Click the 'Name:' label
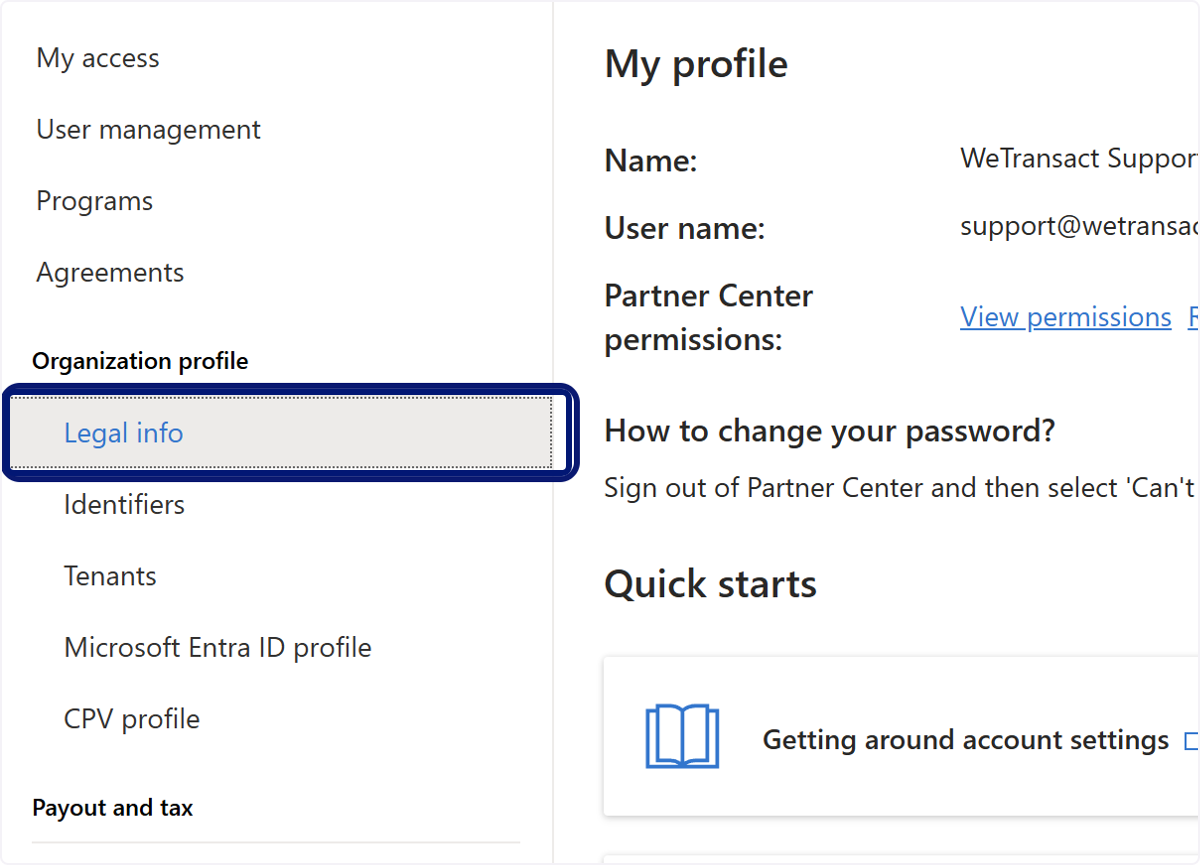This screenshot has width=1200, height=865. coord(651,161)
